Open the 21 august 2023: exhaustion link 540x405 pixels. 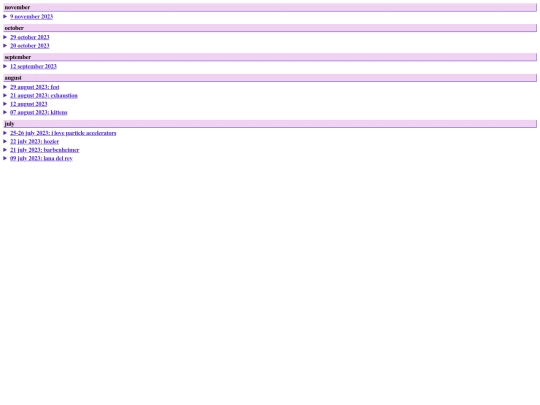coord(44,95)
